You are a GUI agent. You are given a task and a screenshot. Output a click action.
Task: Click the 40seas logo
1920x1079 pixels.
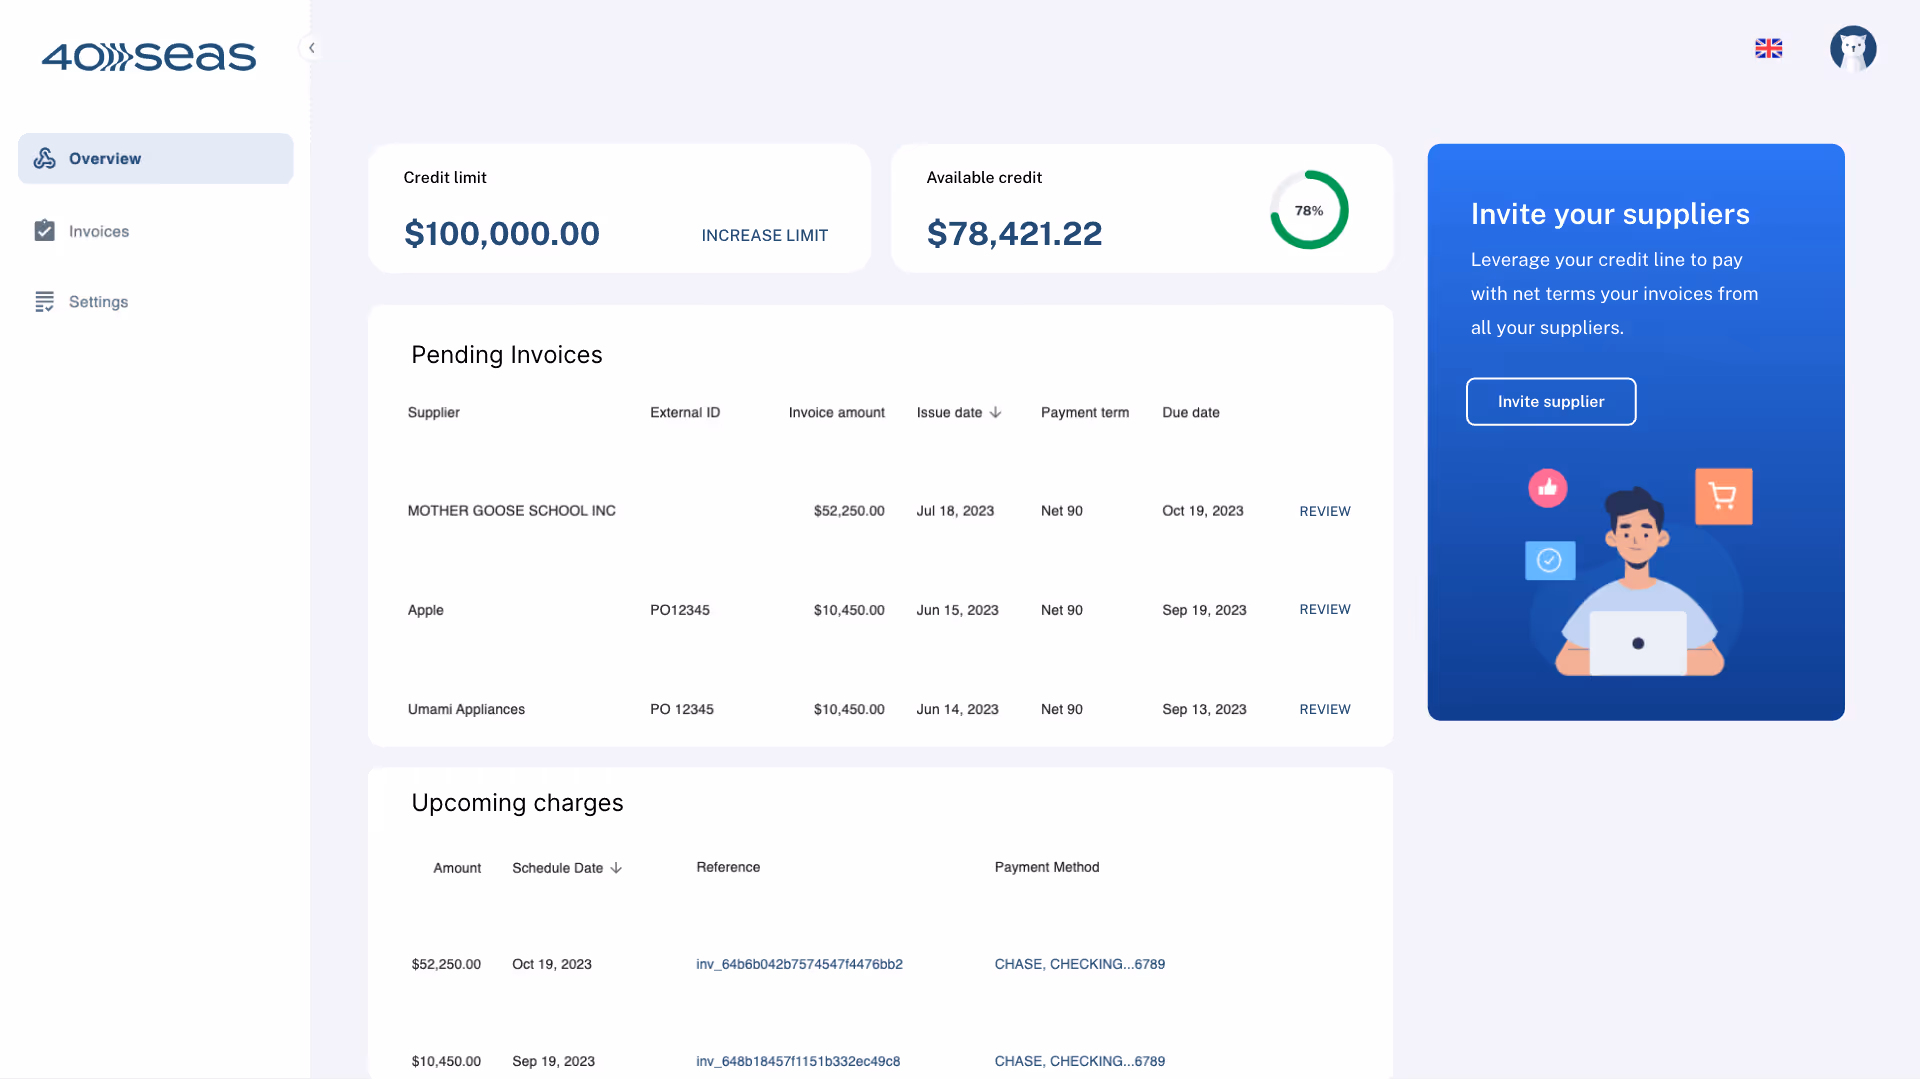(148, 56)
